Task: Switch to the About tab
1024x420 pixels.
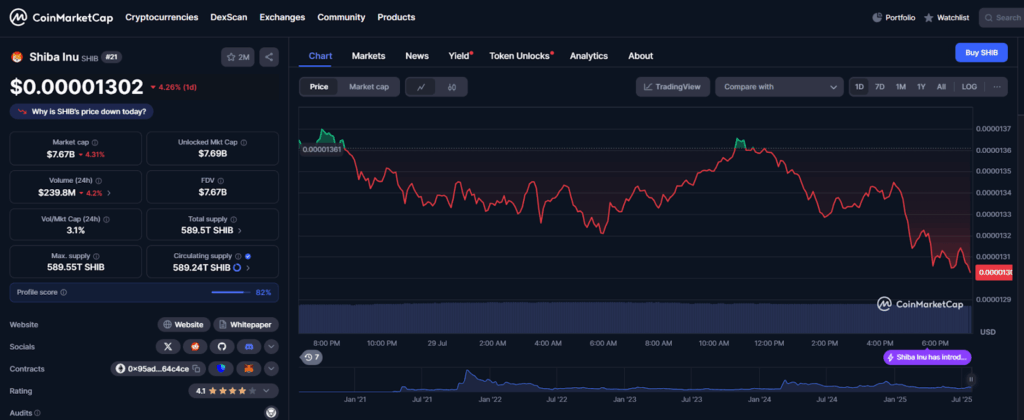Action: pos(641,56)
